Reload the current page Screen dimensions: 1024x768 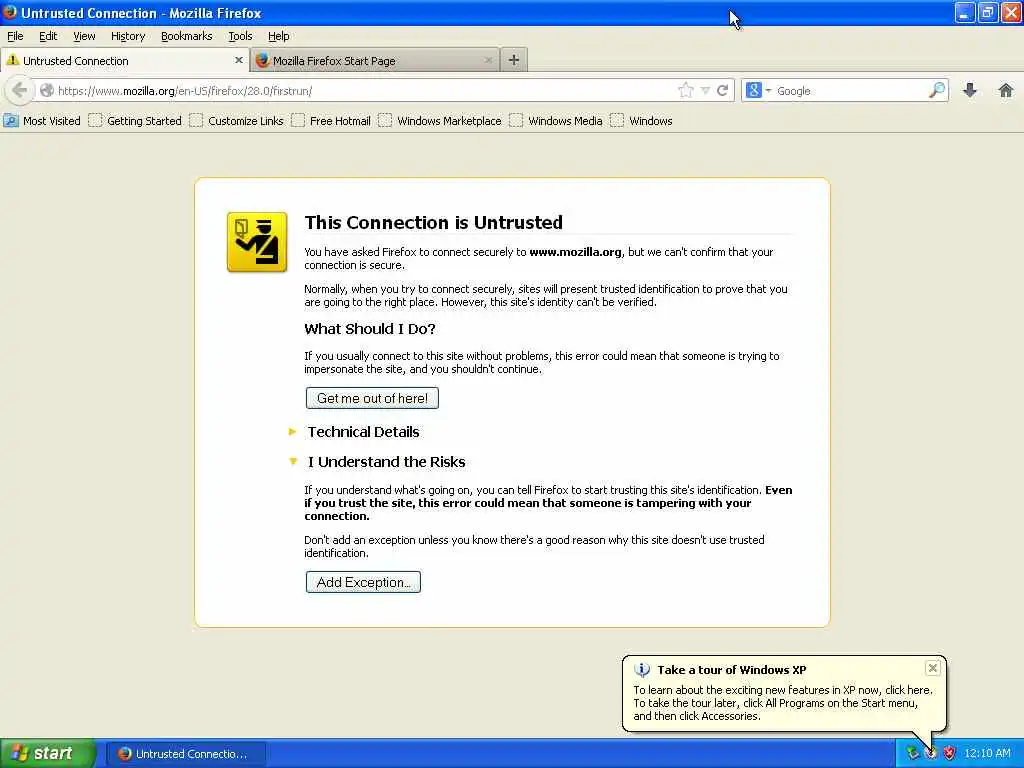722,91
